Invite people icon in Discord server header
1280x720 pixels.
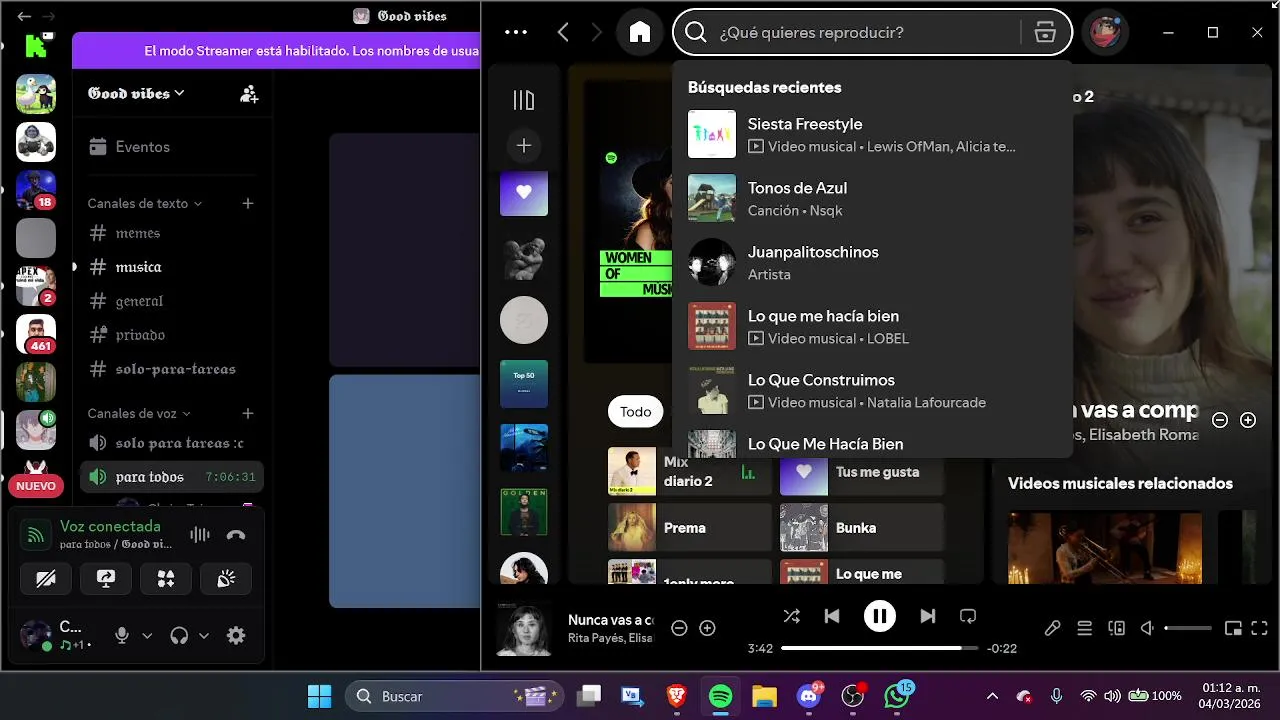[249, 94]
